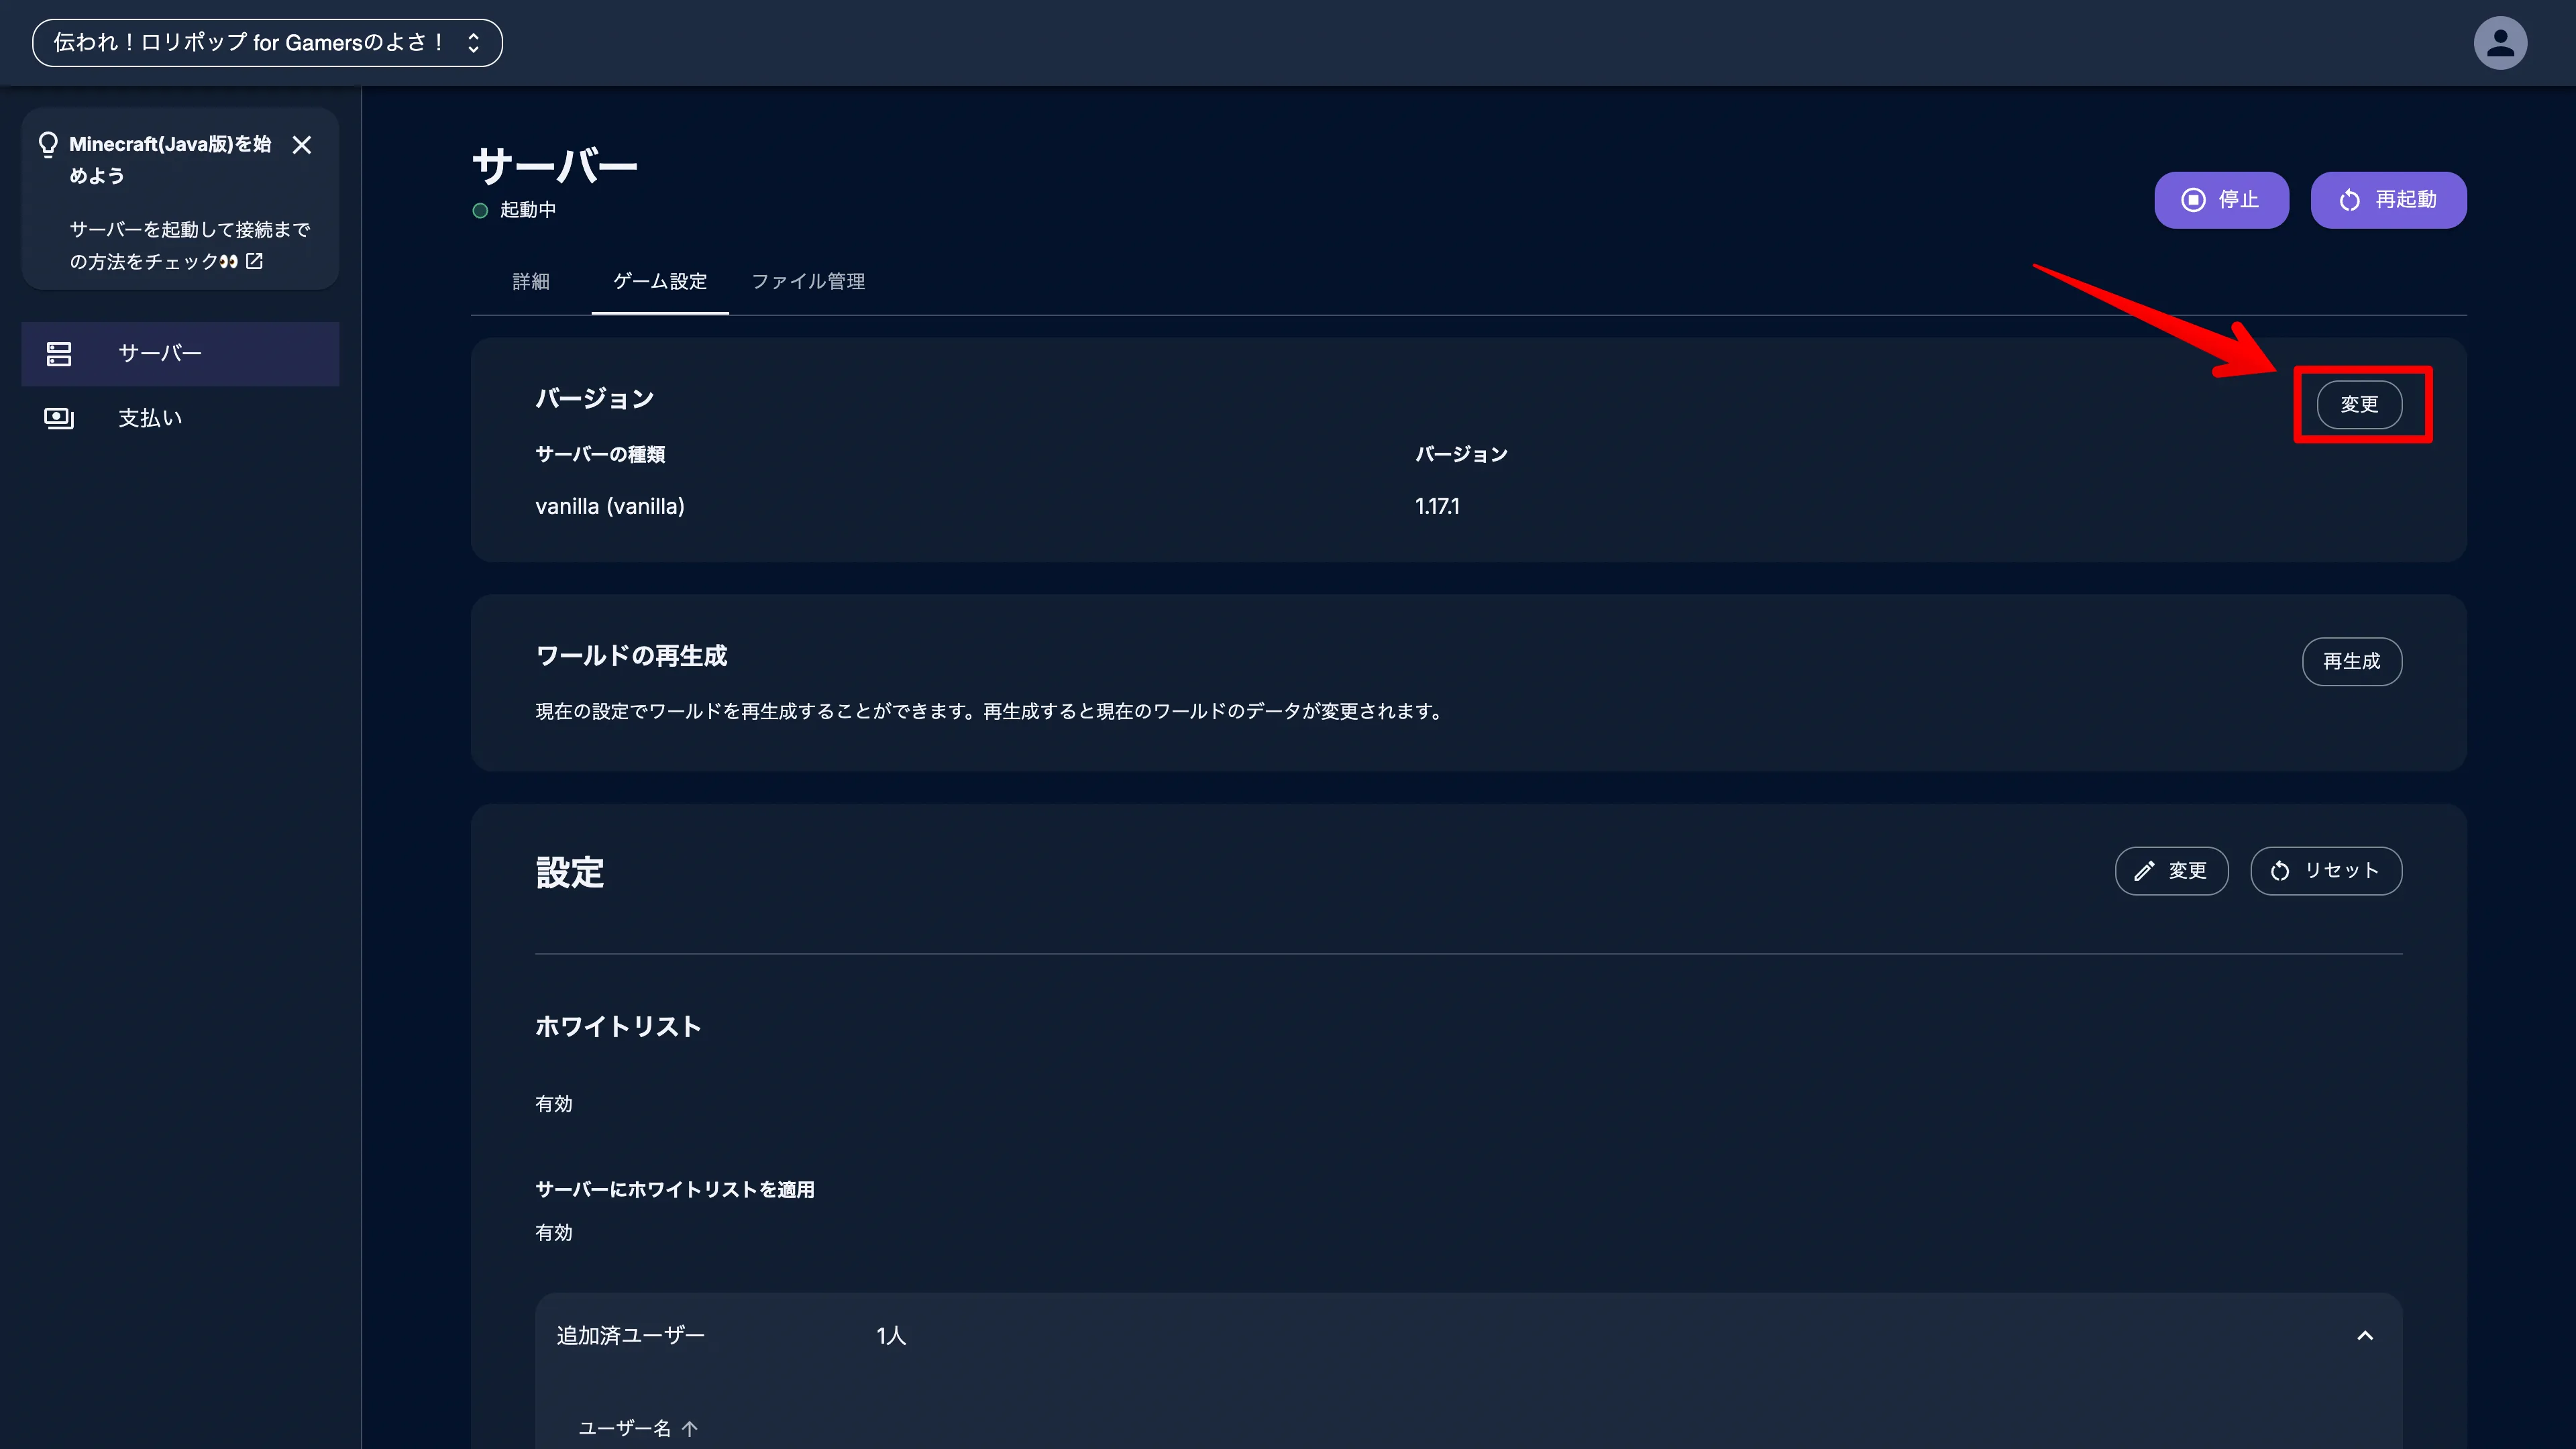
Task: Open the サーバーを起動して接続までの方法をチェック link
Action: tap(189, 245)
